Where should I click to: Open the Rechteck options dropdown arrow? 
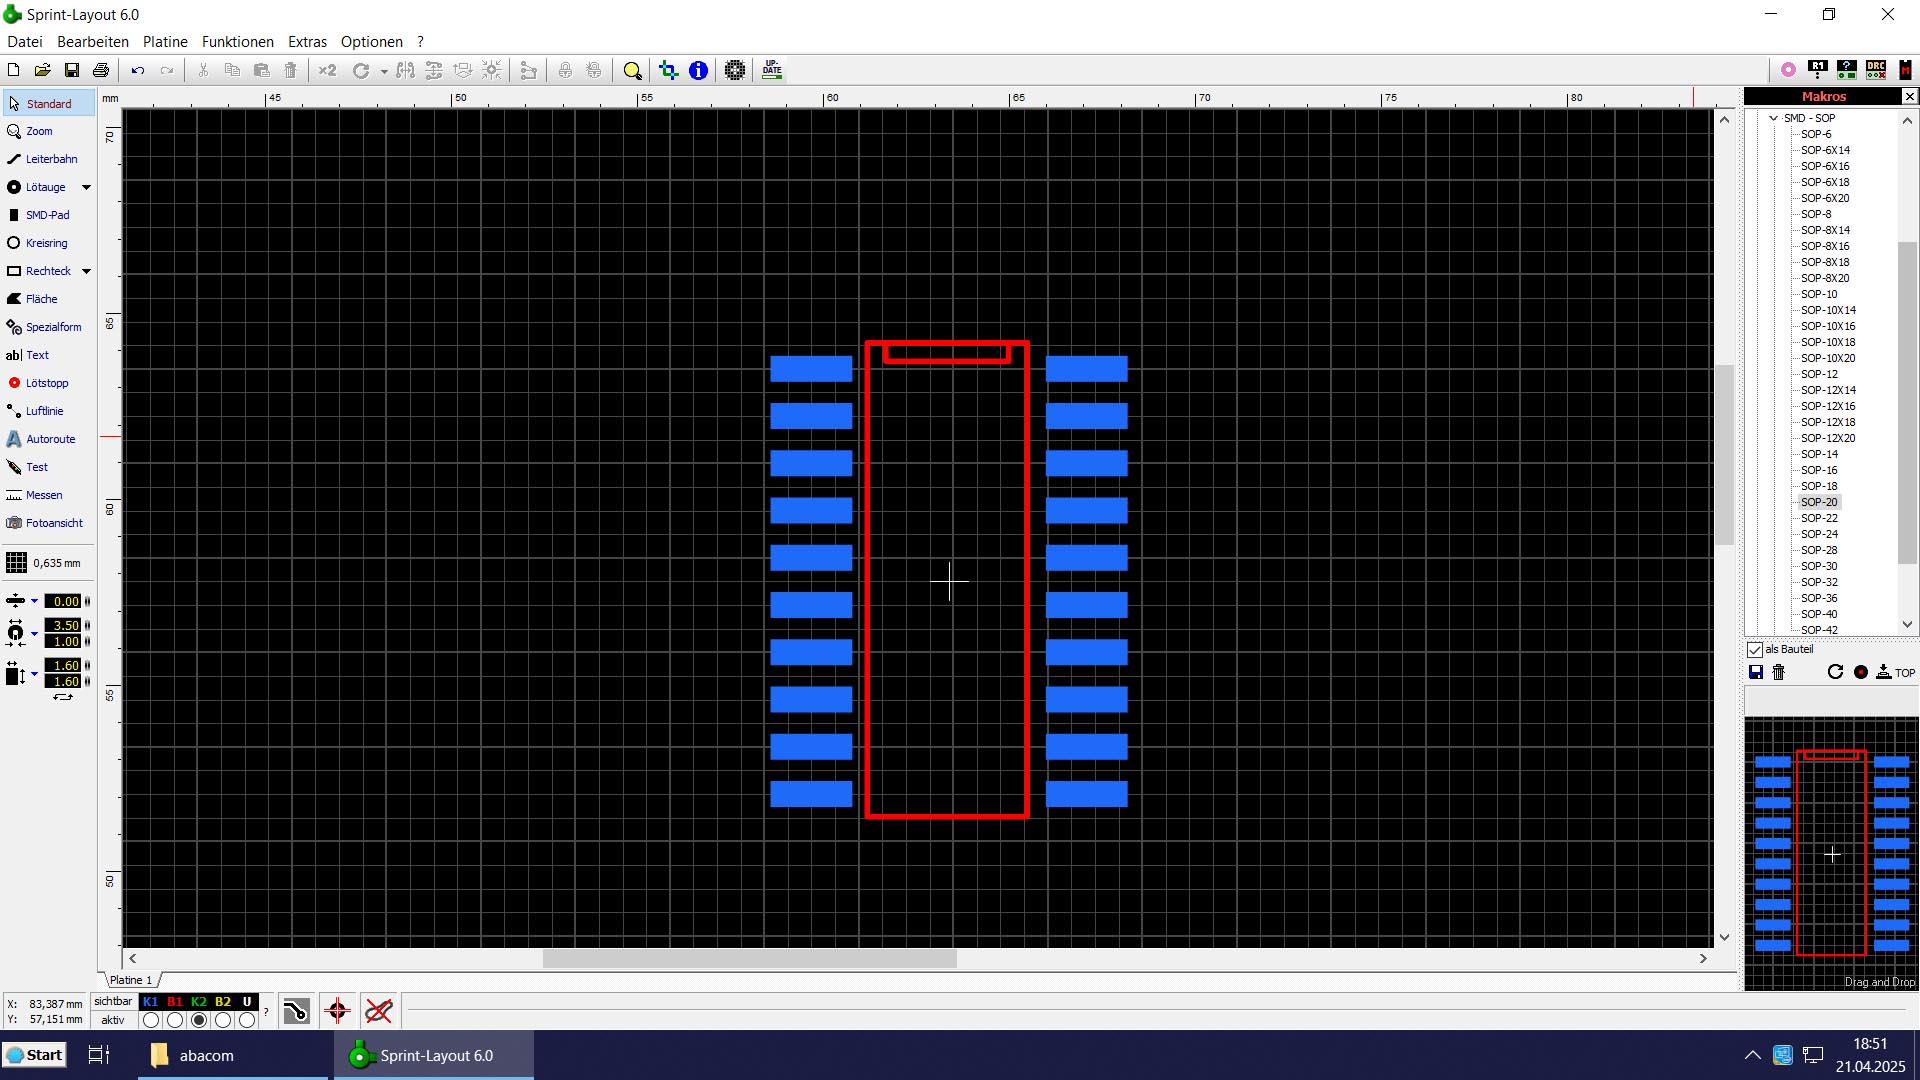[86, 271]
